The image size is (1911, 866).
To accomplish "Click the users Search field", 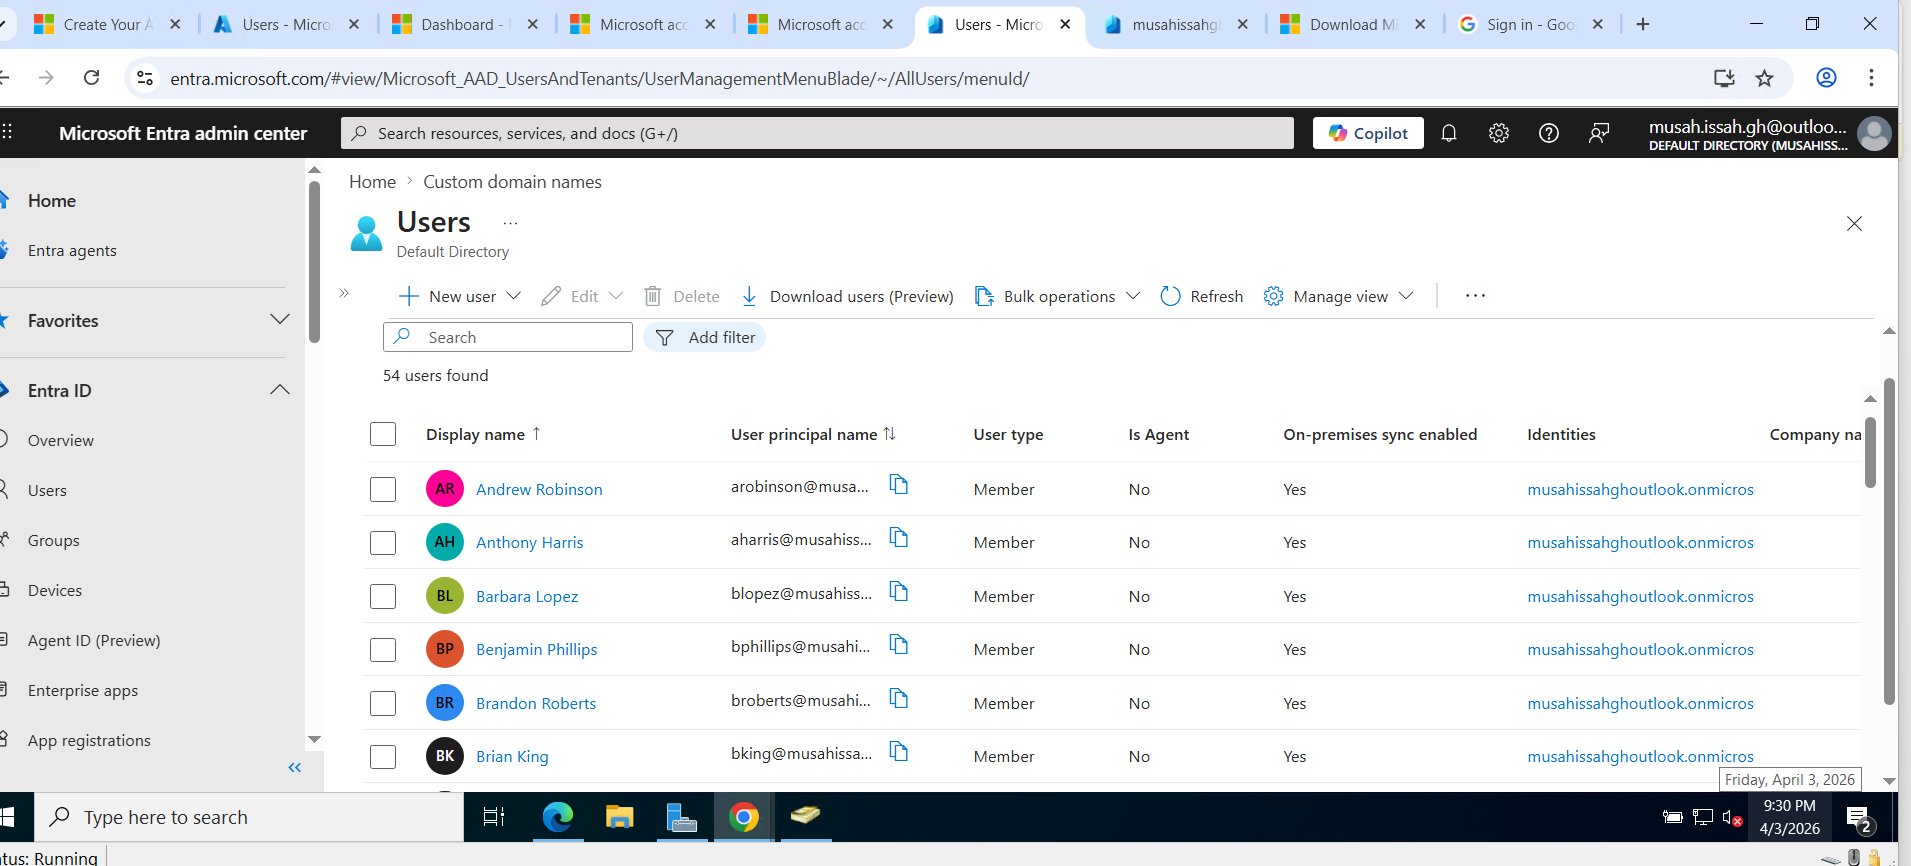I will (x=508, y=337).
